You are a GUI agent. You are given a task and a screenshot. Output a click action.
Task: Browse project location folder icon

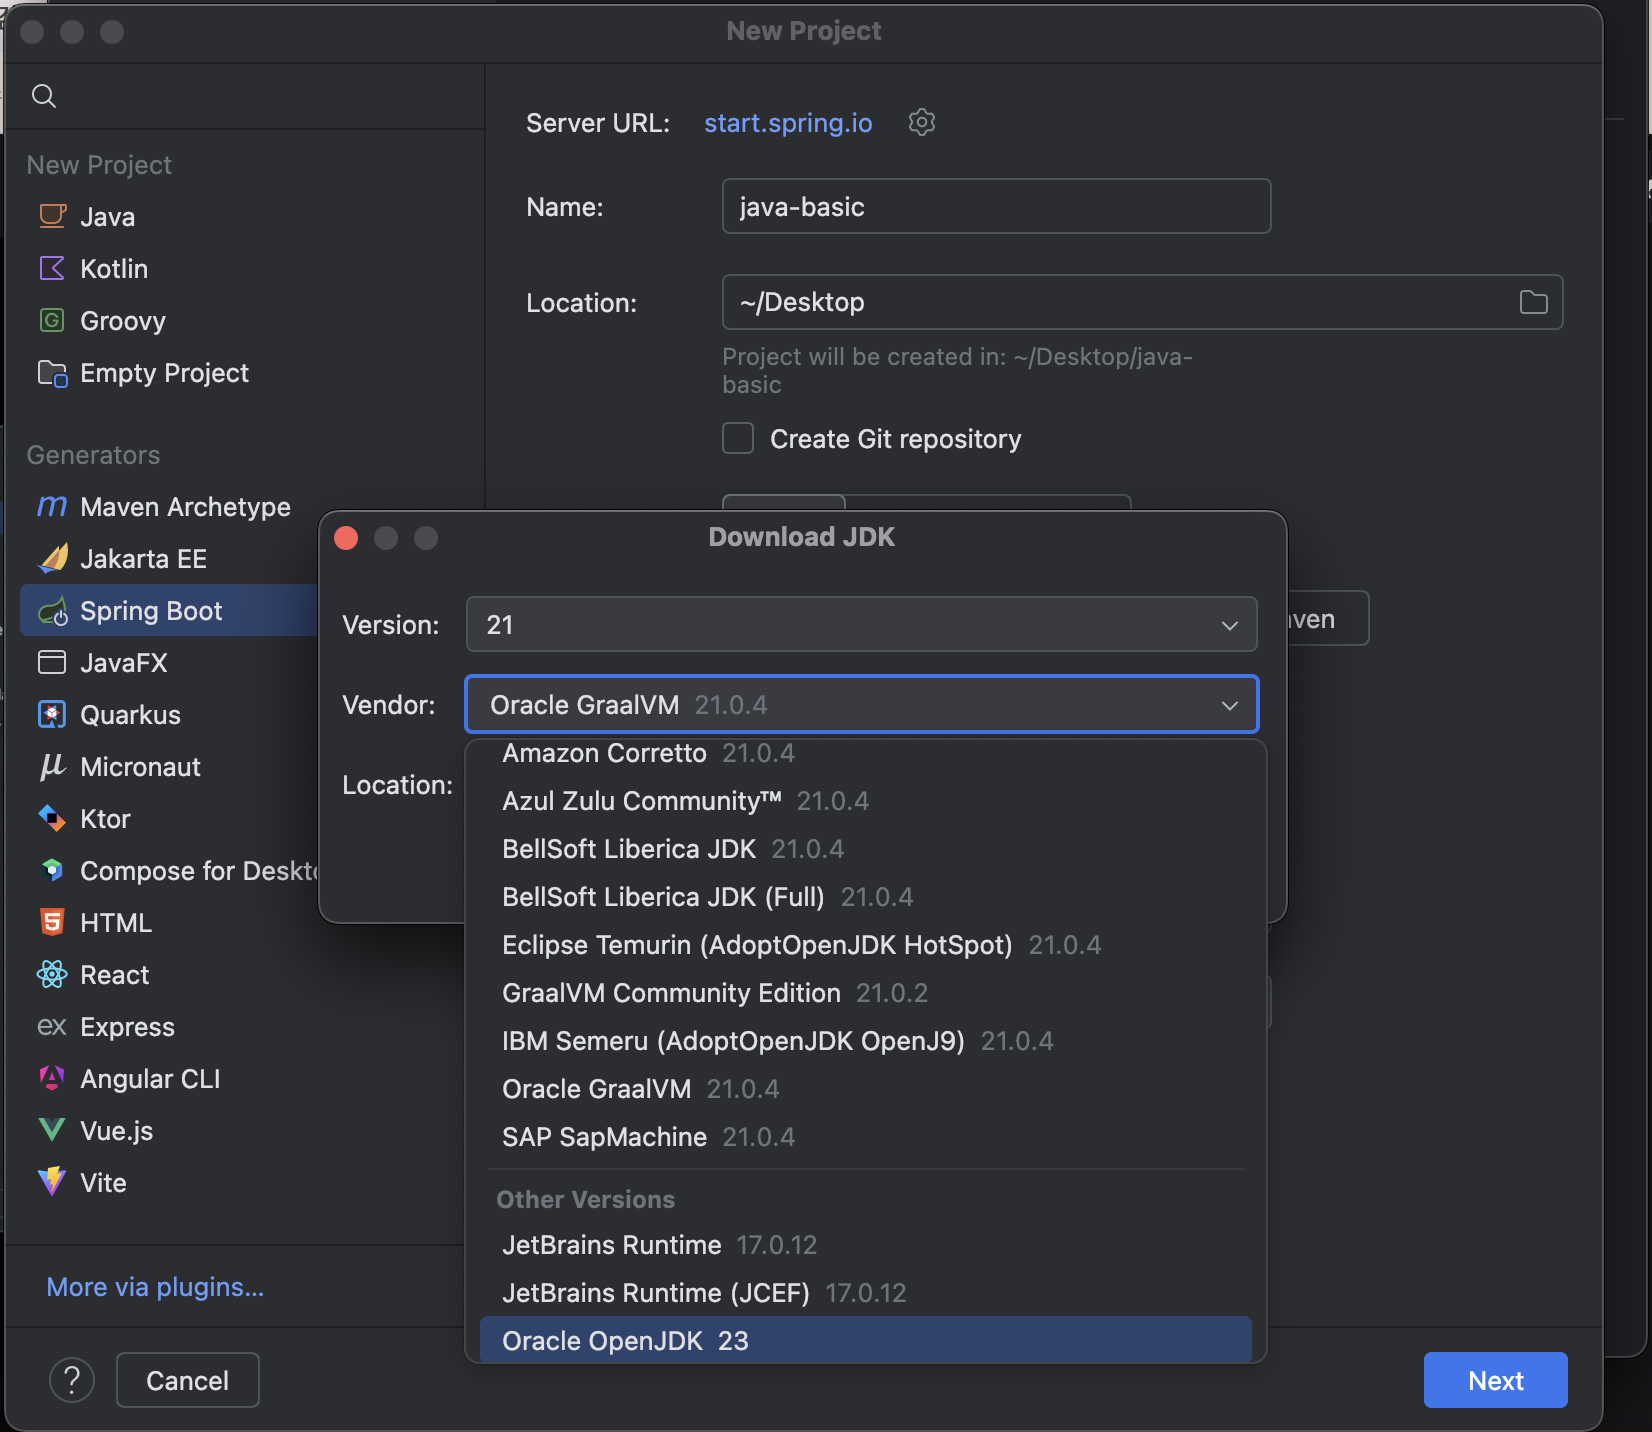pos(1534,302)
